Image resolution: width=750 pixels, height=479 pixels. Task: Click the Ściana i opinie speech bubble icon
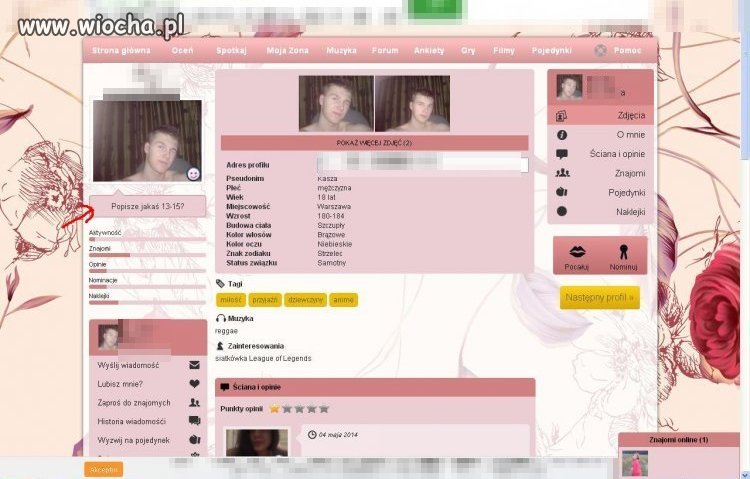point(562,154)
